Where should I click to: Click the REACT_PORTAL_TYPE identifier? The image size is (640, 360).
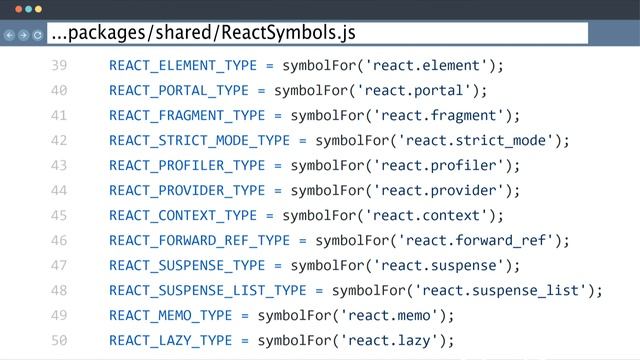click(x=179, y=91)
